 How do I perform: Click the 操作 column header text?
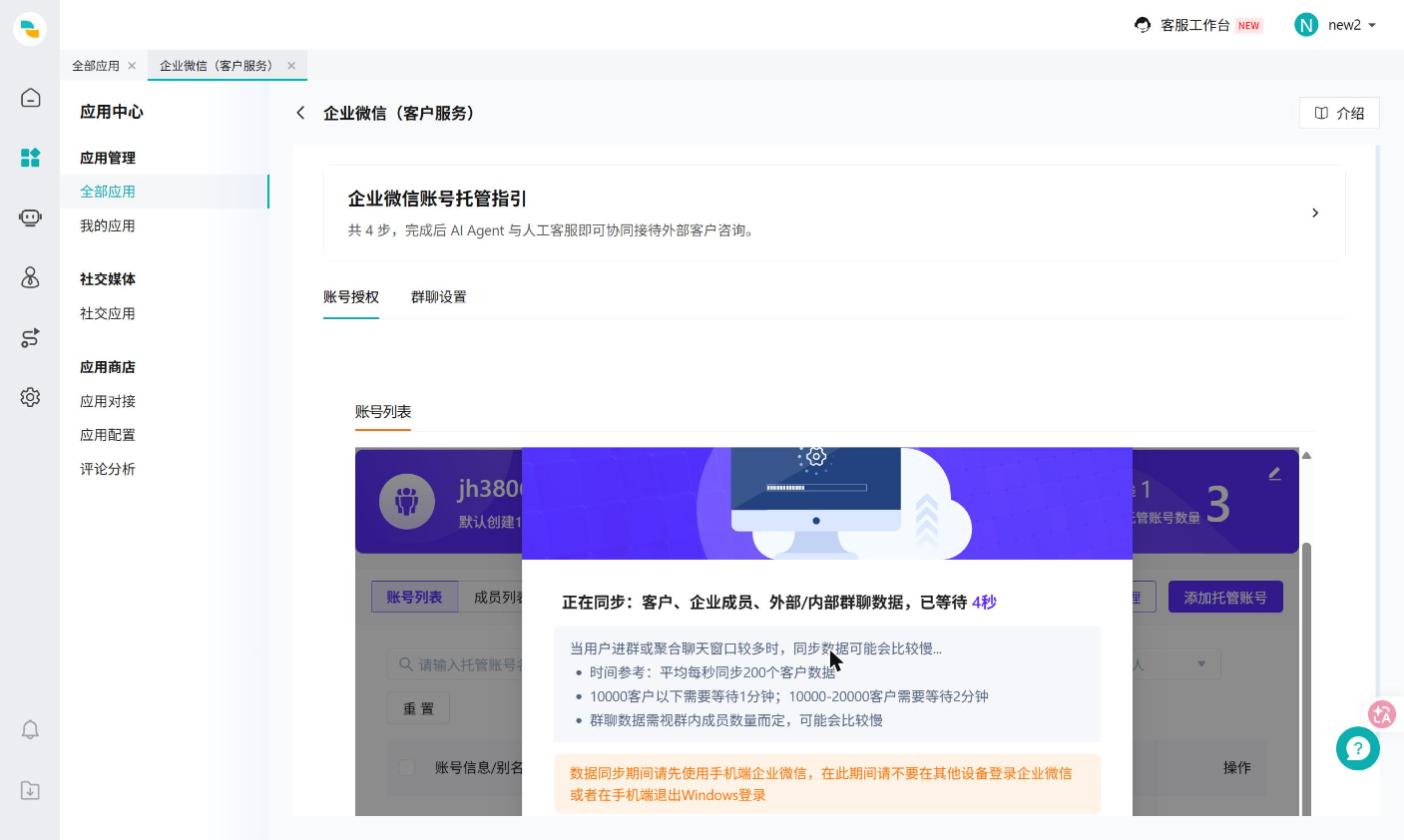click(x=1237, y=768)
